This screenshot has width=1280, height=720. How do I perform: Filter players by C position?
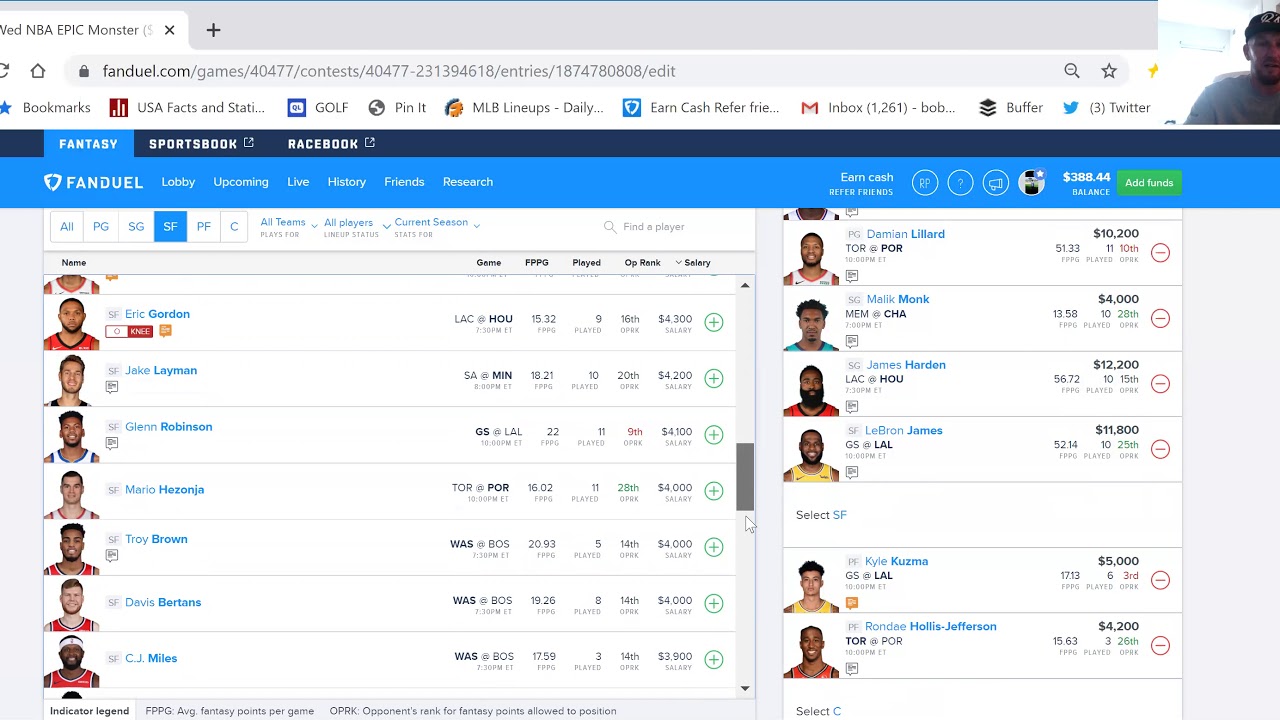tap(234, 227)
